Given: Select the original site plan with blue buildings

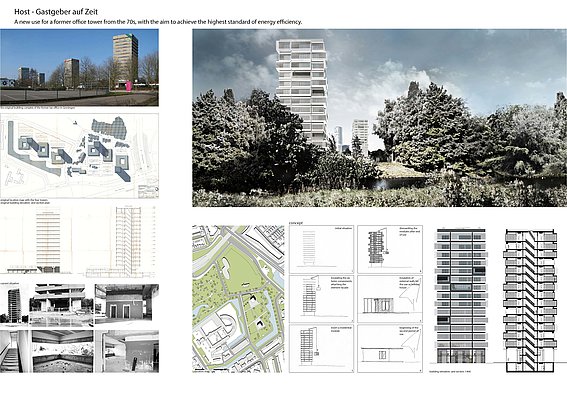Looking at the screenshot, I should 79,155.
